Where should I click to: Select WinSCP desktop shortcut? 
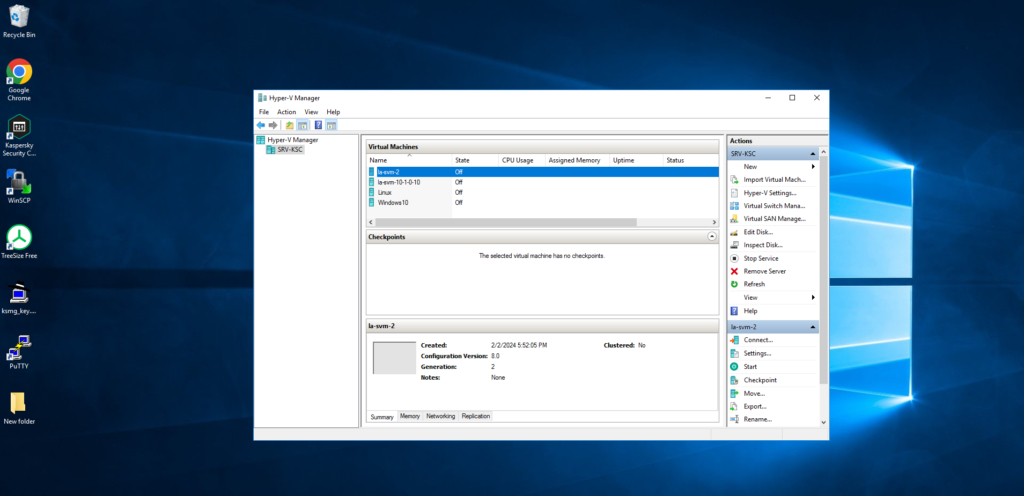pos(19,187)
